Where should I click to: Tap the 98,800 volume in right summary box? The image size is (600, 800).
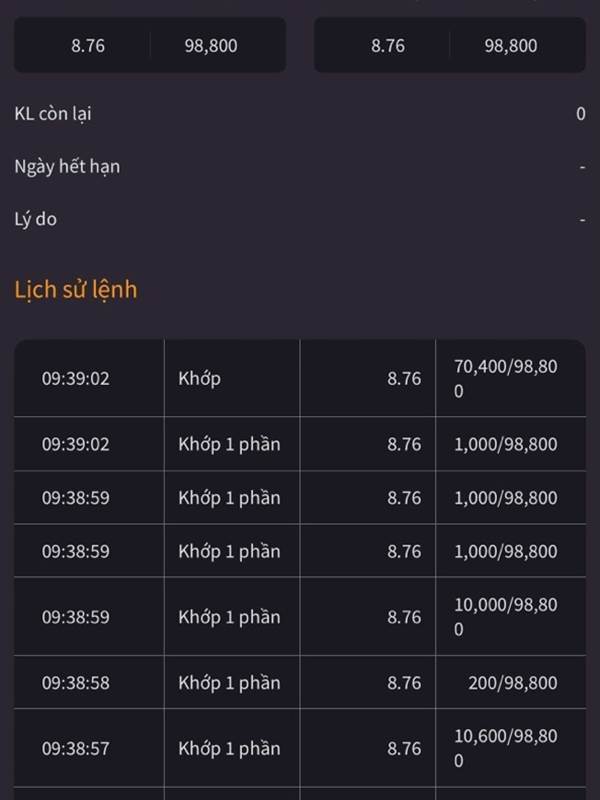(x=511, y=46)
